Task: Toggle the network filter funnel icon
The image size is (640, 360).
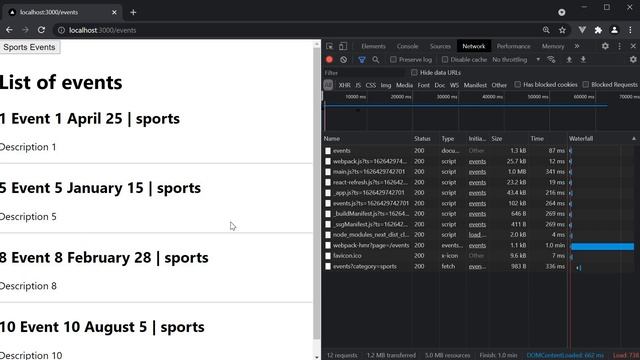Action: coord(362,60)
